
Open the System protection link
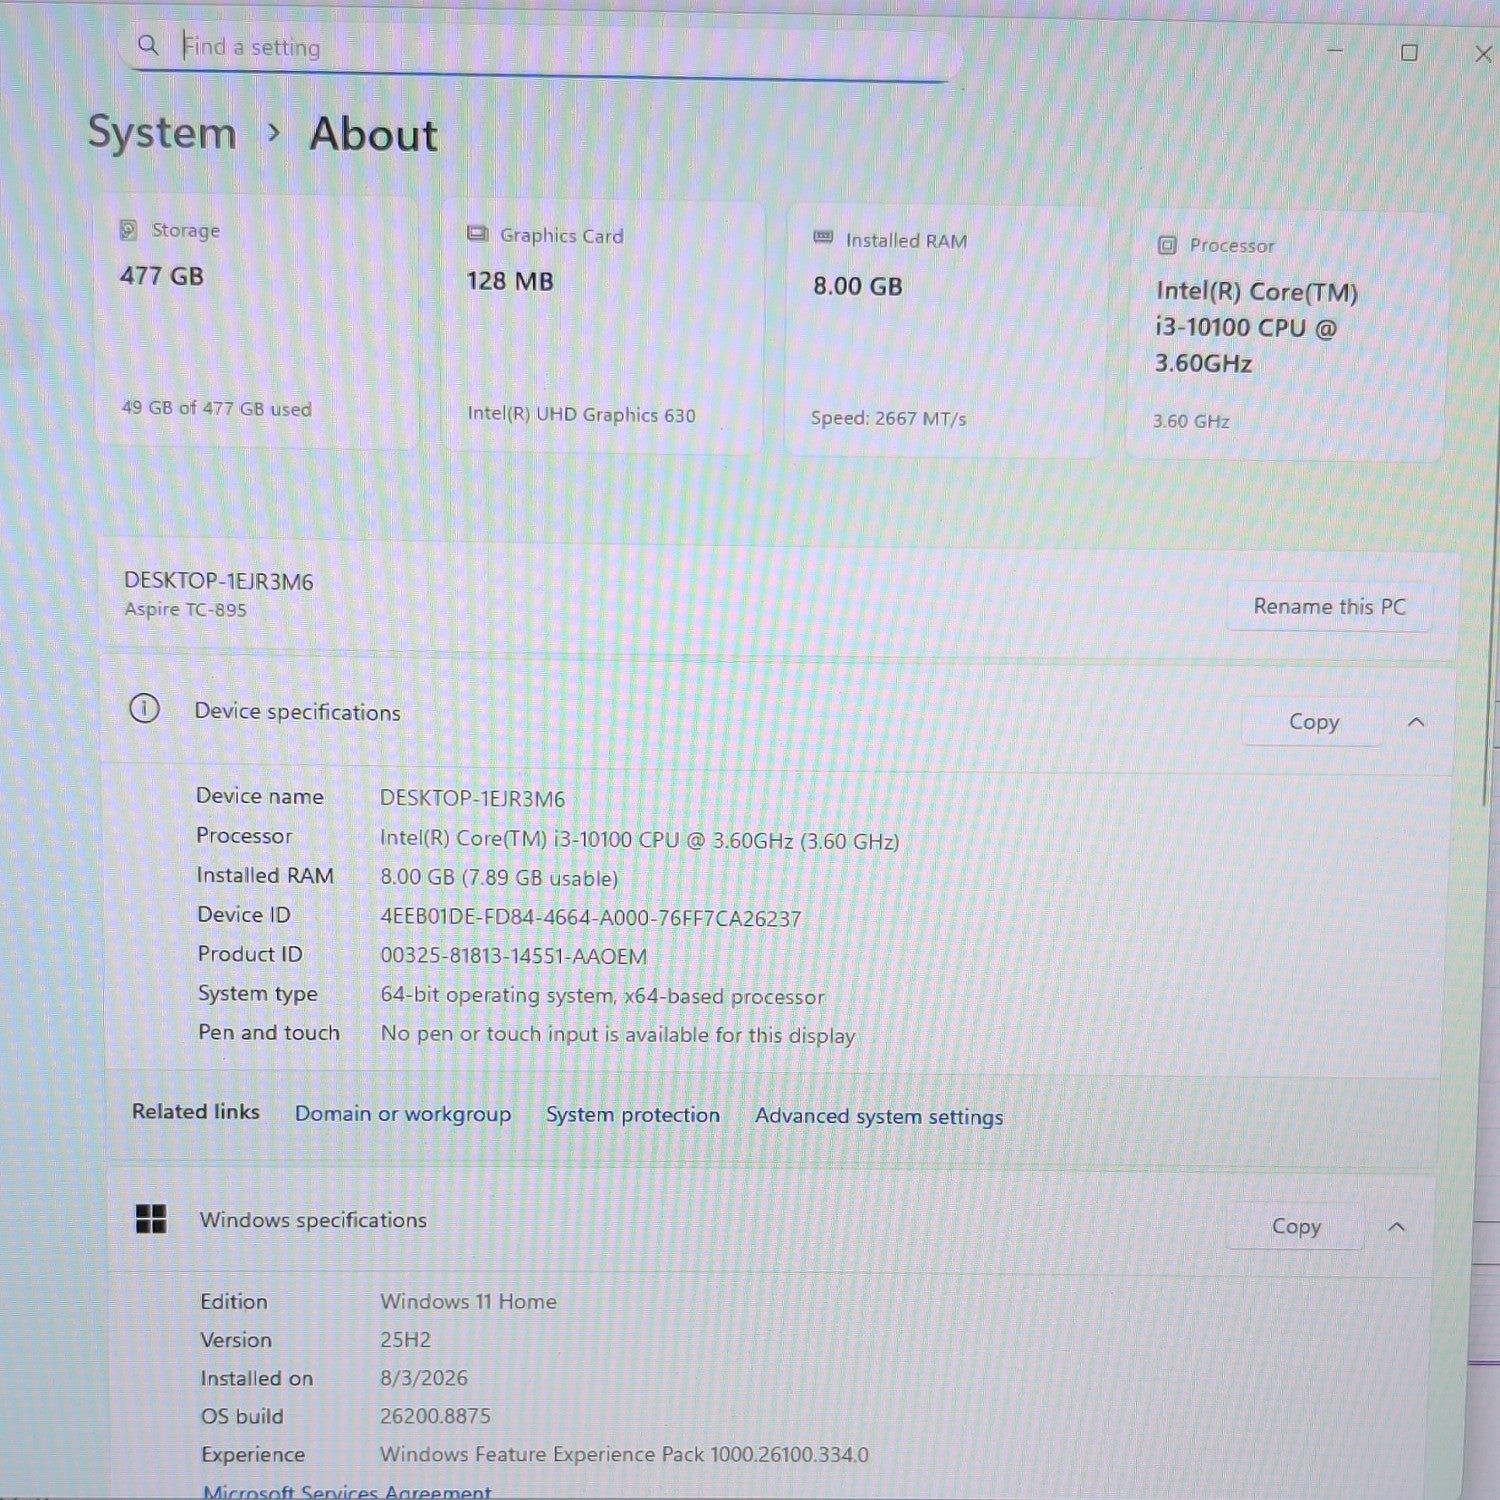pyautogui.click(x=632, y=1115)
